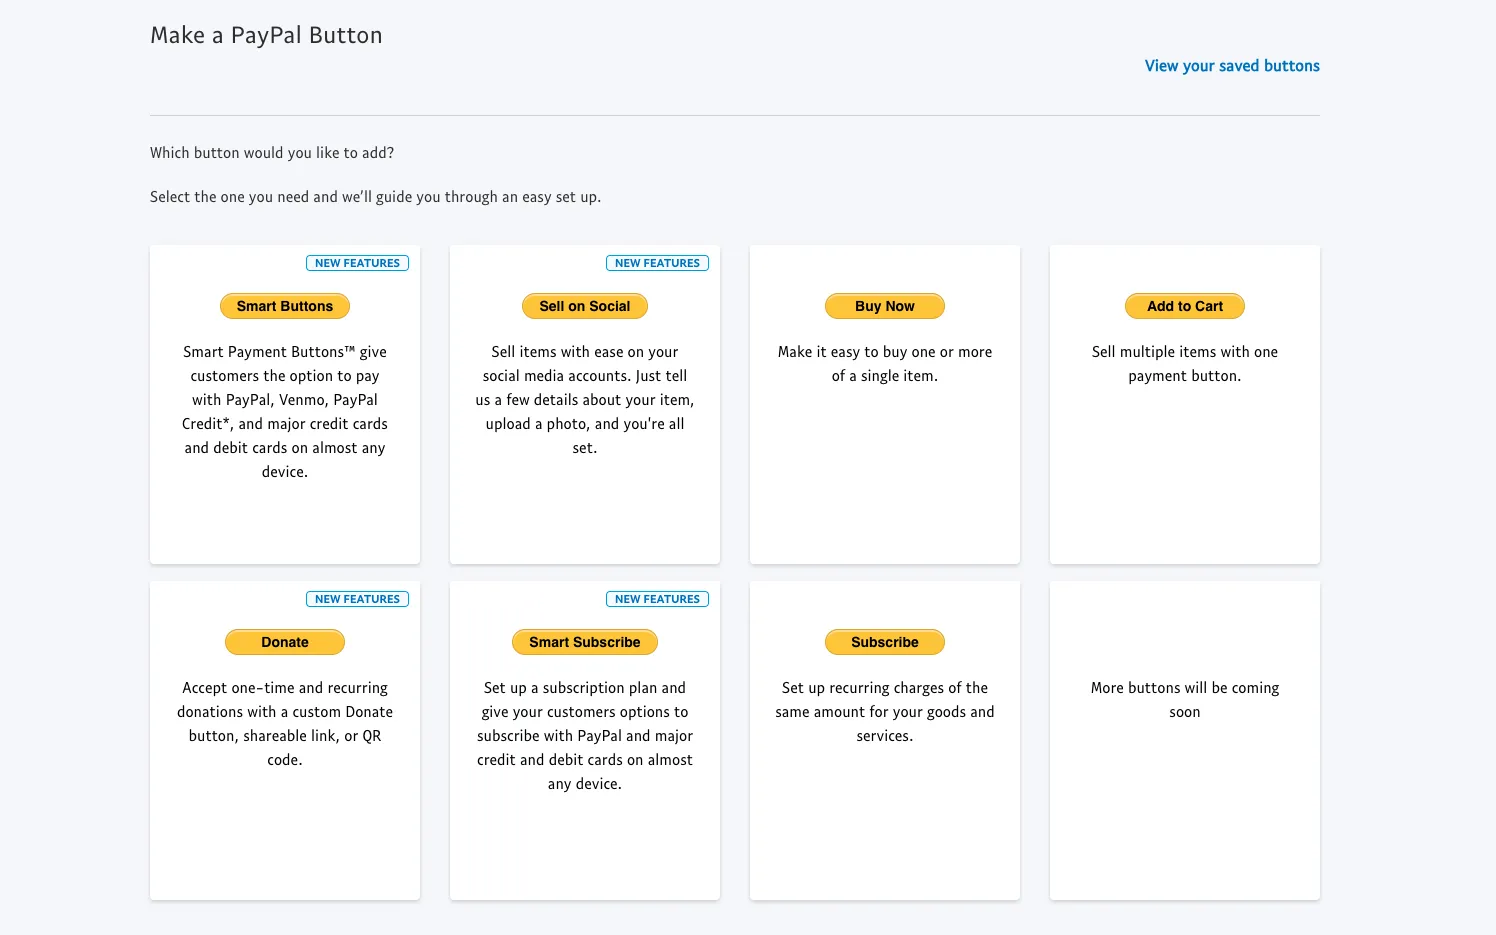The height and width of the screenshot is (935, 1496).
Task: Click the Smart Payment Buttons description text
Action: point(285,412)
